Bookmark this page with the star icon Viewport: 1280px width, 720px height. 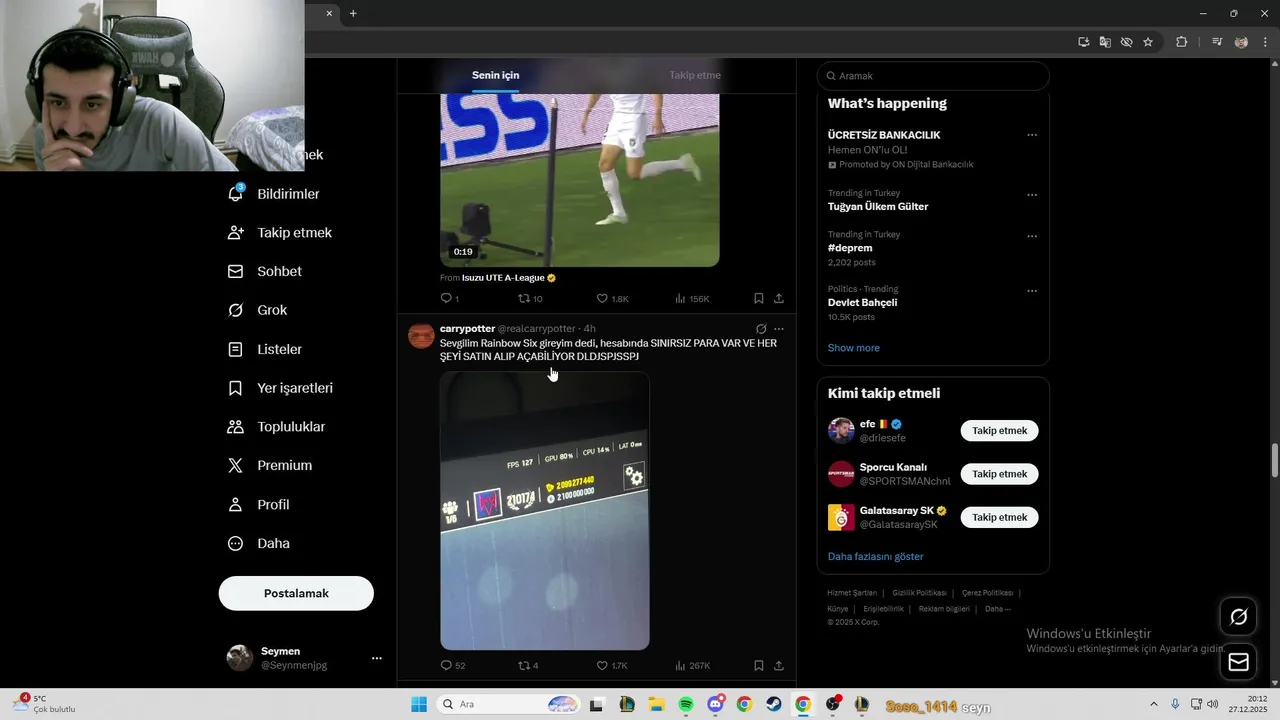(1148, 42)
